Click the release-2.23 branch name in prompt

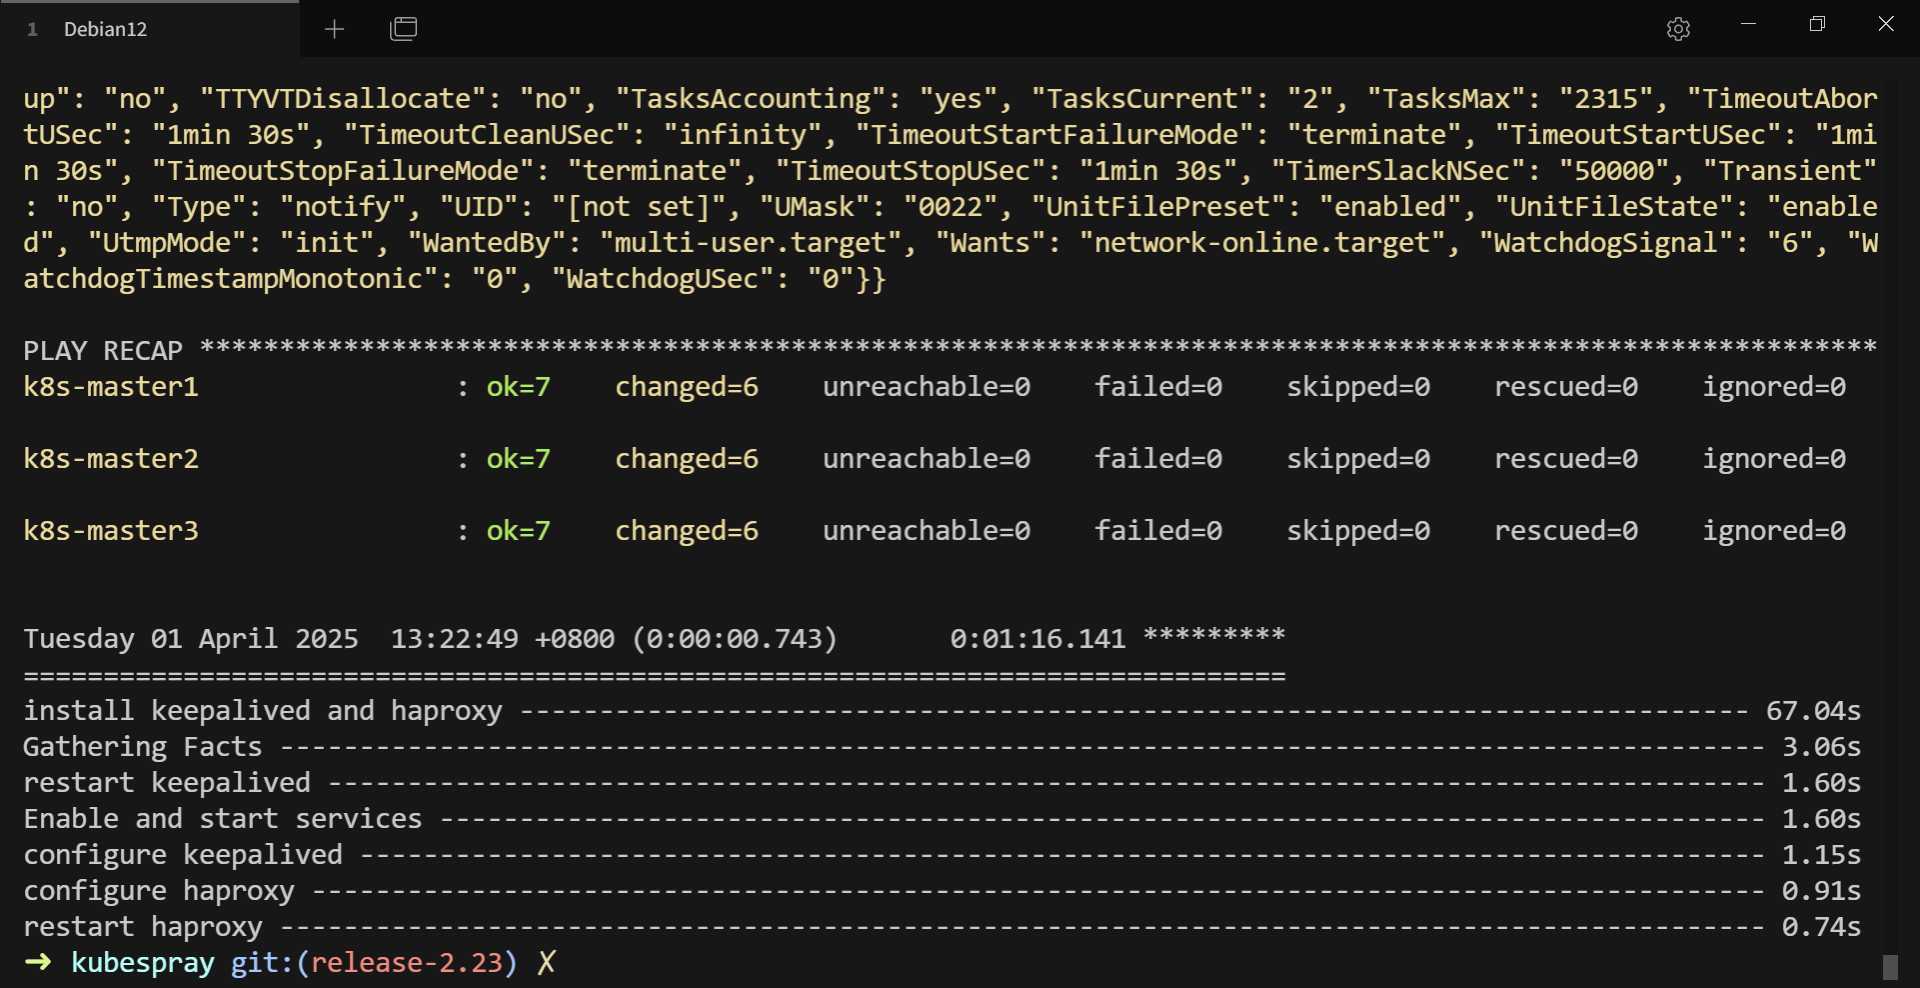[x=406, y=963]
